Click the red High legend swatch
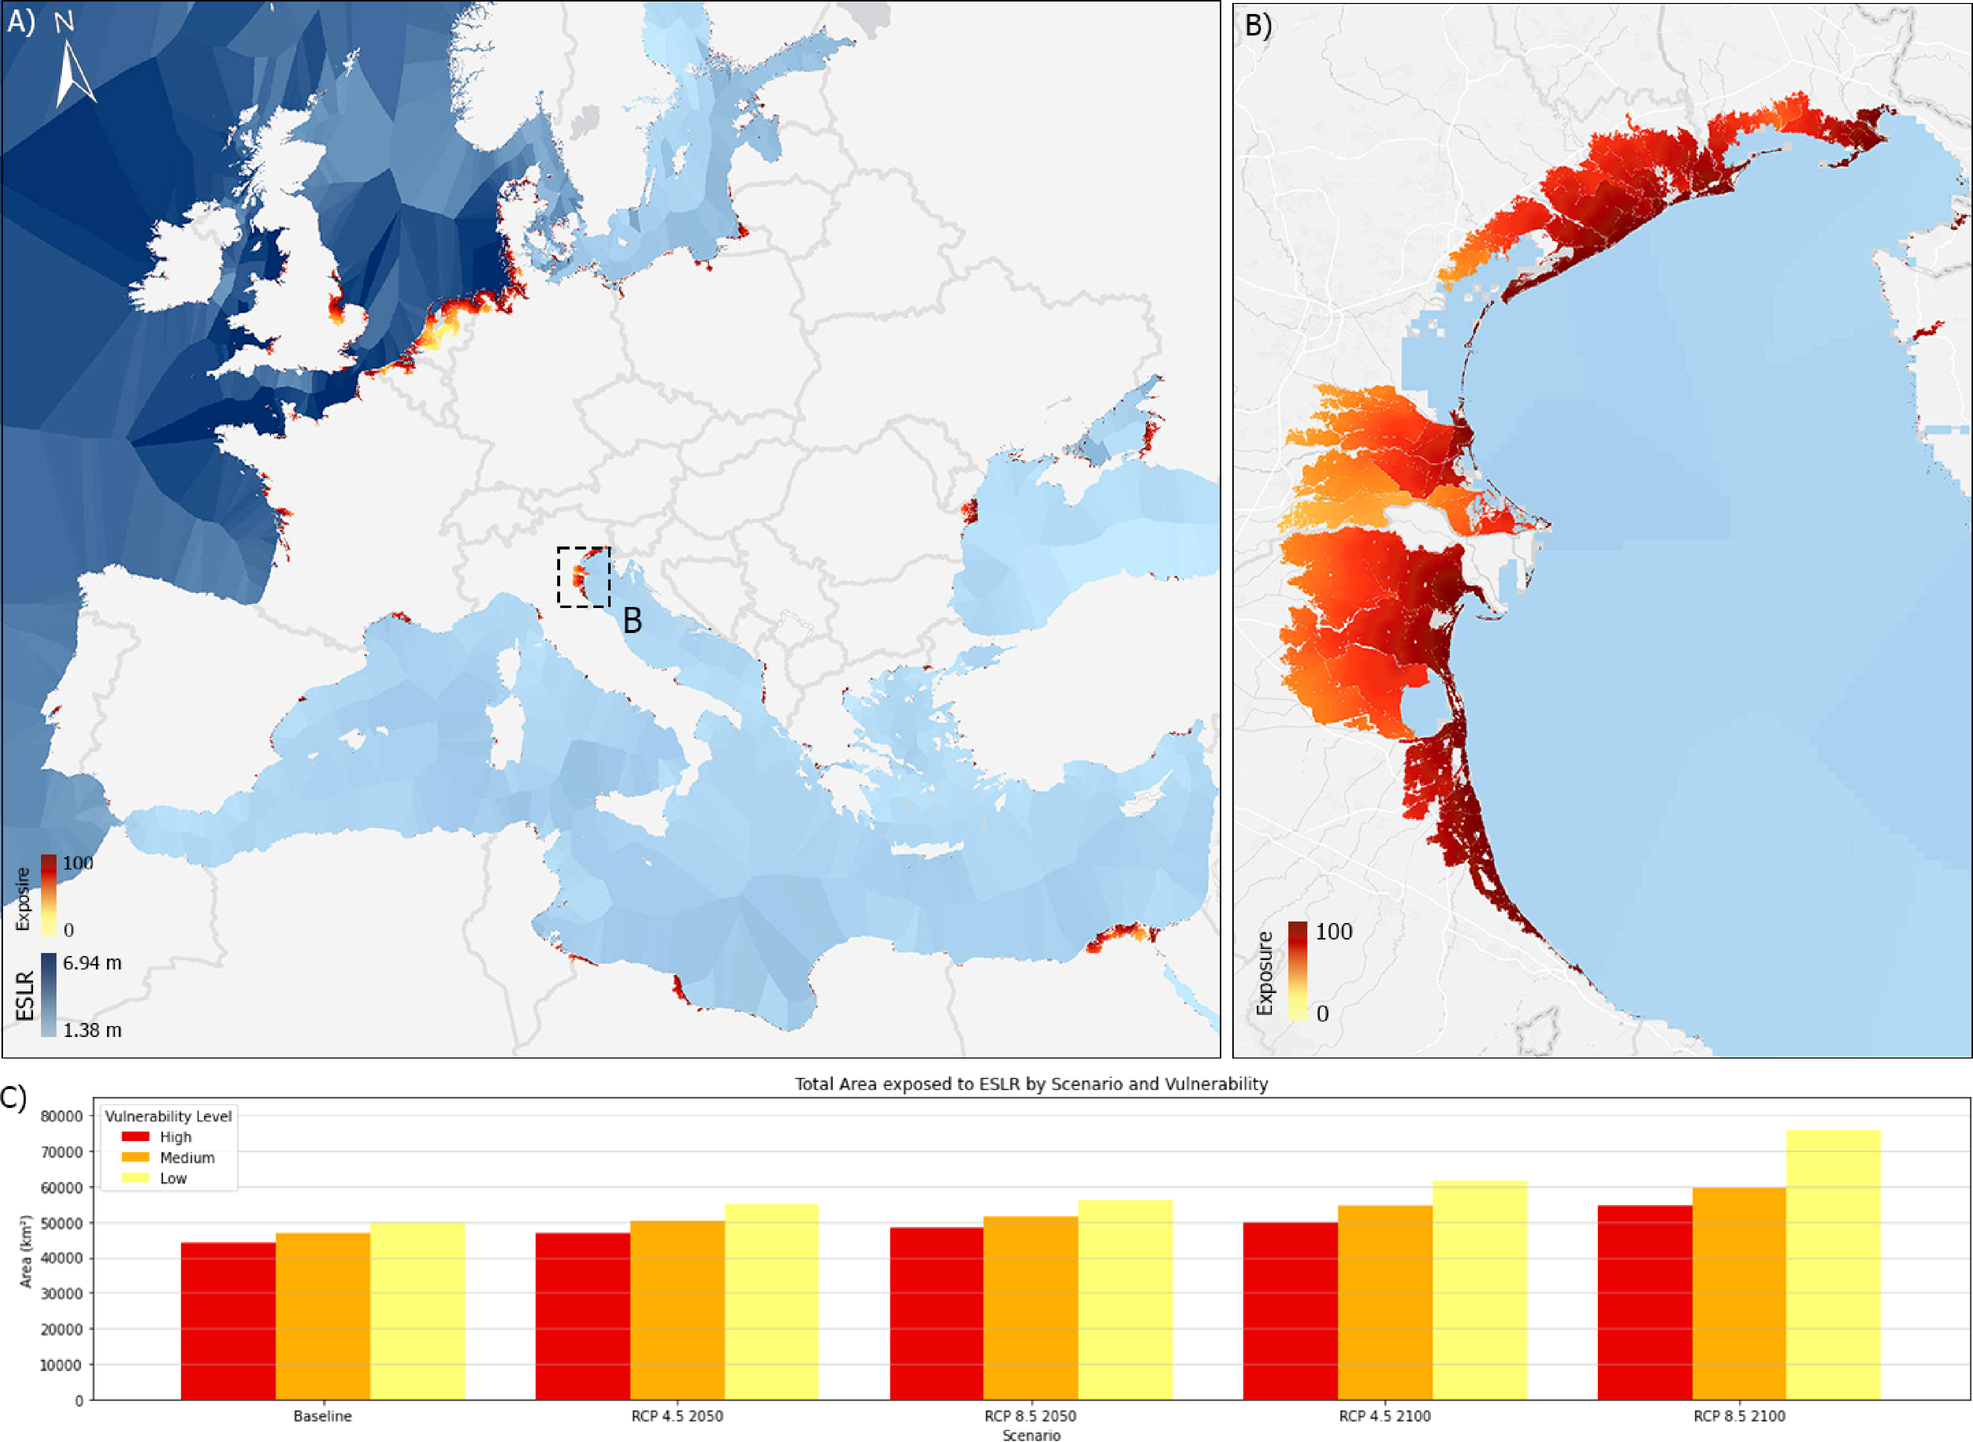This screenshot has width=1973, height=1442. [135, 1137]
